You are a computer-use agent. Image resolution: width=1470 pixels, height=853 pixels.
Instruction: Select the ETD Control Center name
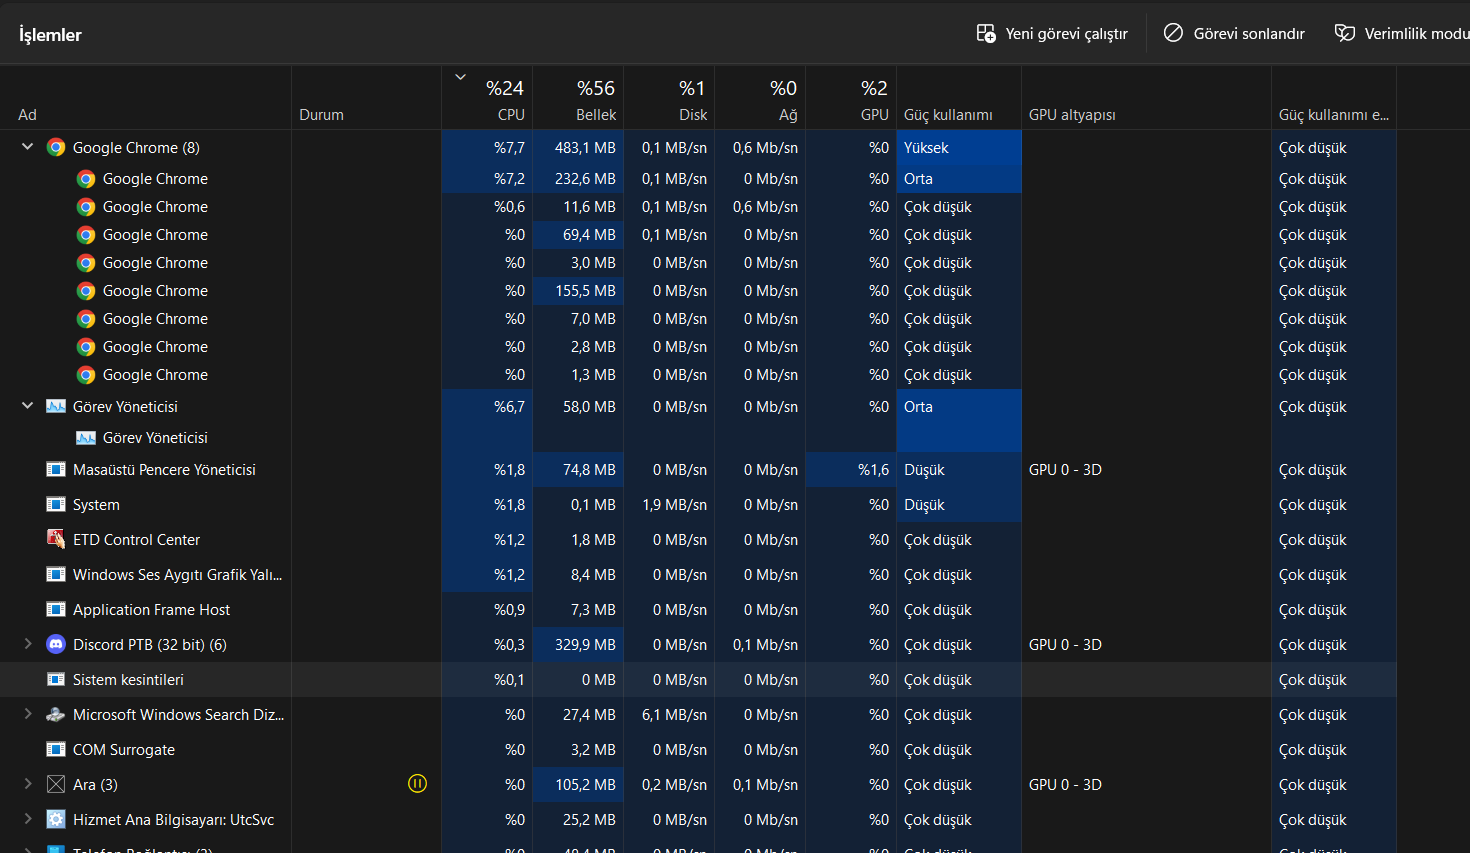click(x=136, y=540)
